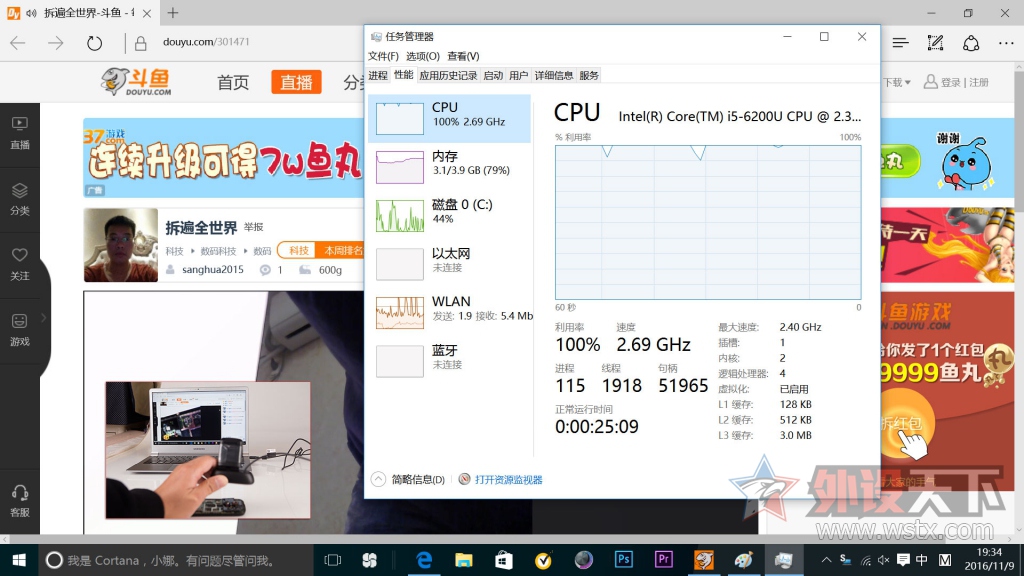
Task: Switch to the 用户 tab
Action: (519, 76)
